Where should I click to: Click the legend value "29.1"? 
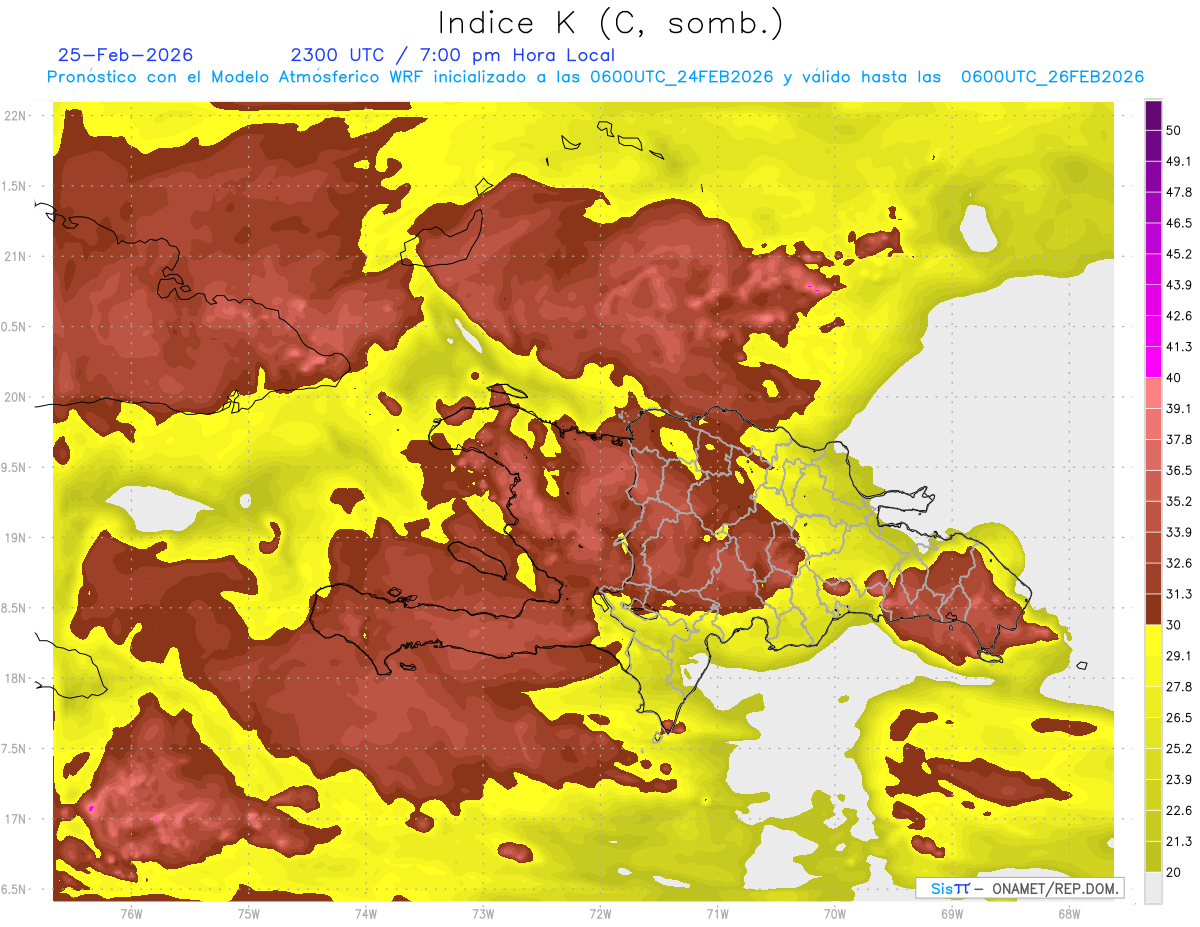[x=1179, y=655]
